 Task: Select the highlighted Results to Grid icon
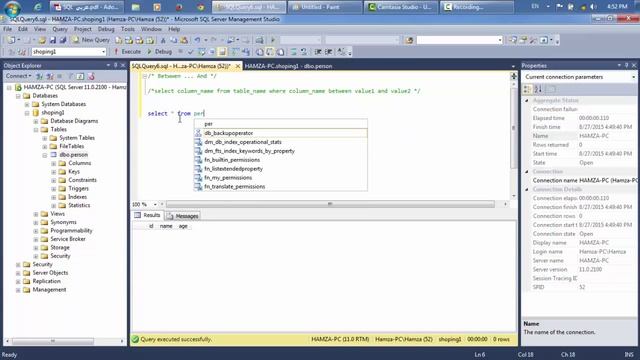pos(270,52)
